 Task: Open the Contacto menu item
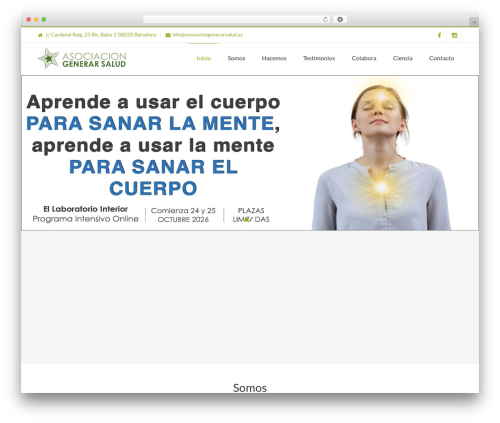tap(441, 58)
